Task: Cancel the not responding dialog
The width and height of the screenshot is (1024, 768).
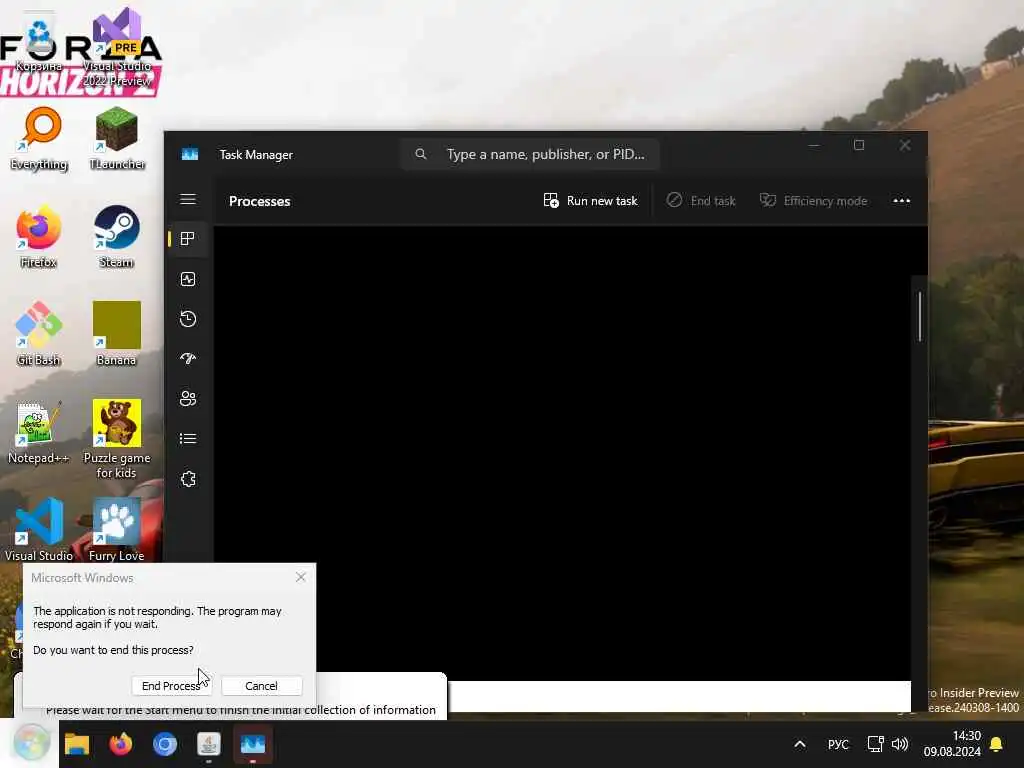Action: 261,686
